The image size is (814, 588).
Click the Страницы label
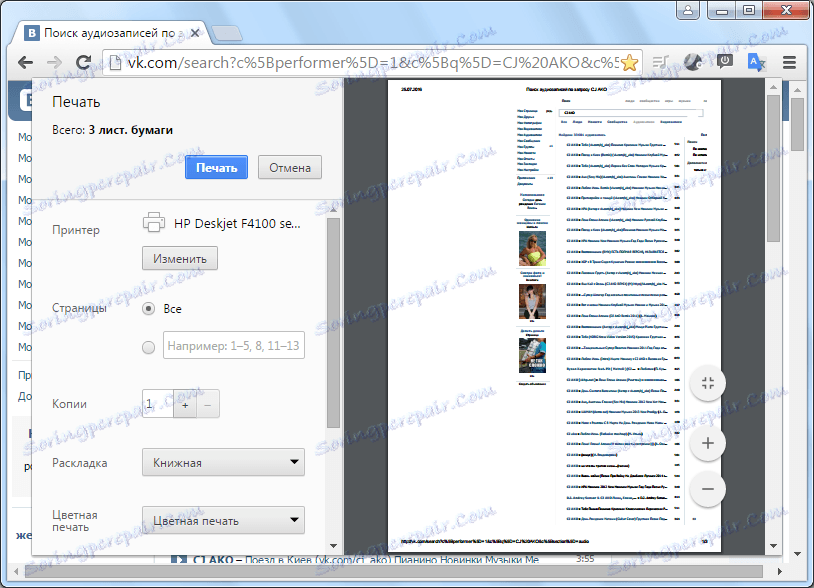point(79,308)
